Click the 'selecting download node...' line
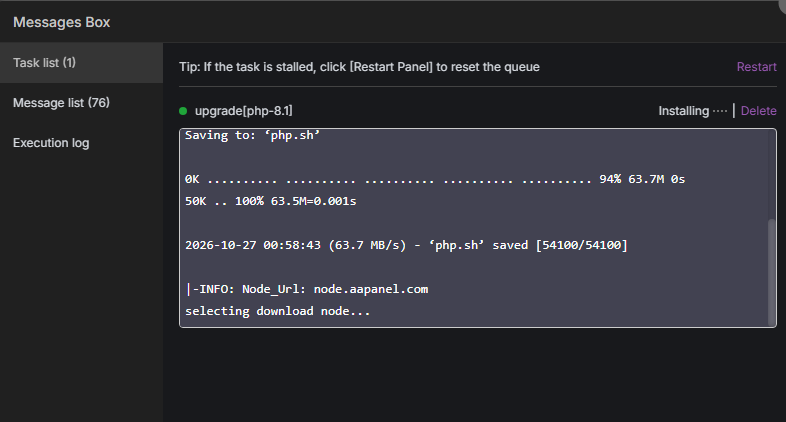Image resolution: width=786 pixels, height=422 pixels. pyautogui.click(x=278, y=311)
